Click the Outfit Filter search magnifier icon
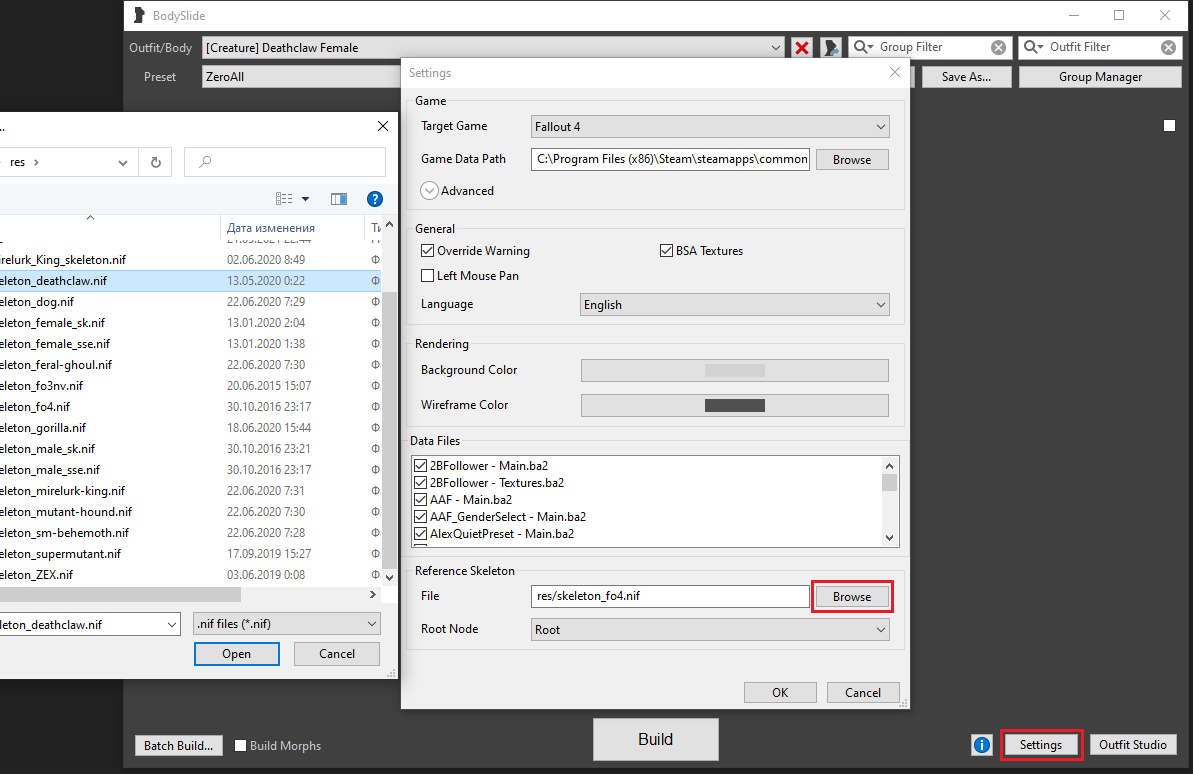Screen dimensions: 1193x774 1033,47
